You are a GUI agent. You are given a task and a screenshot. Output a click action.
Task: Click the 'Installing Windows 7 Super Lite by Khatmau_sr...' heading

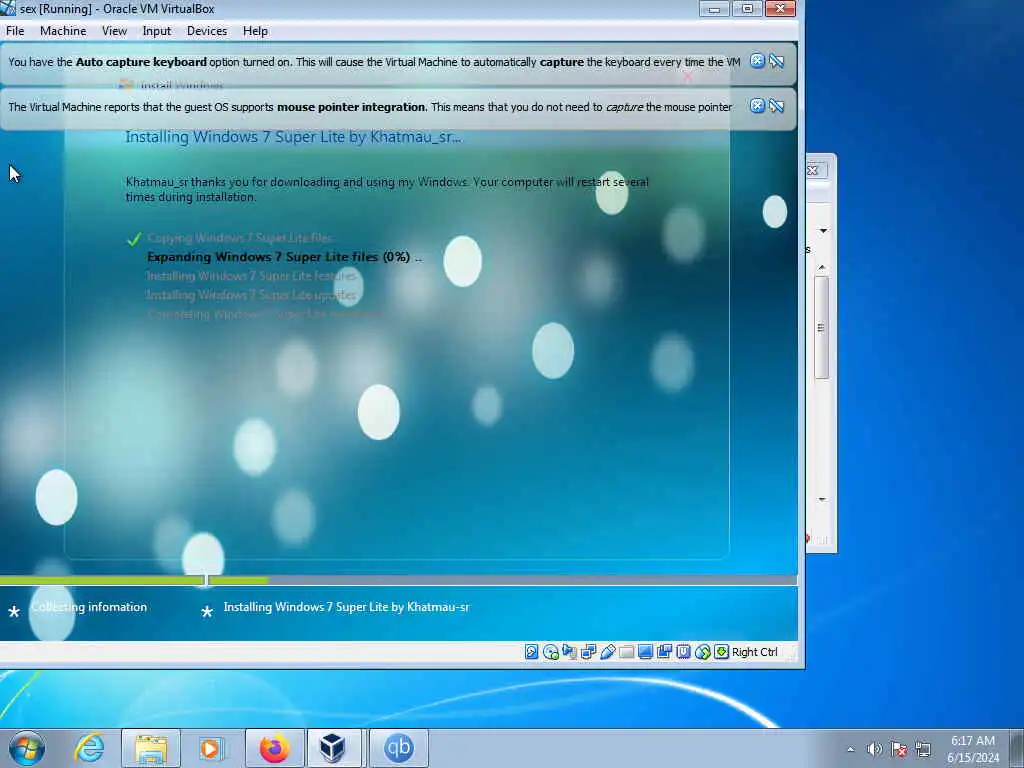pyautogui.click(x=293, y=137)
